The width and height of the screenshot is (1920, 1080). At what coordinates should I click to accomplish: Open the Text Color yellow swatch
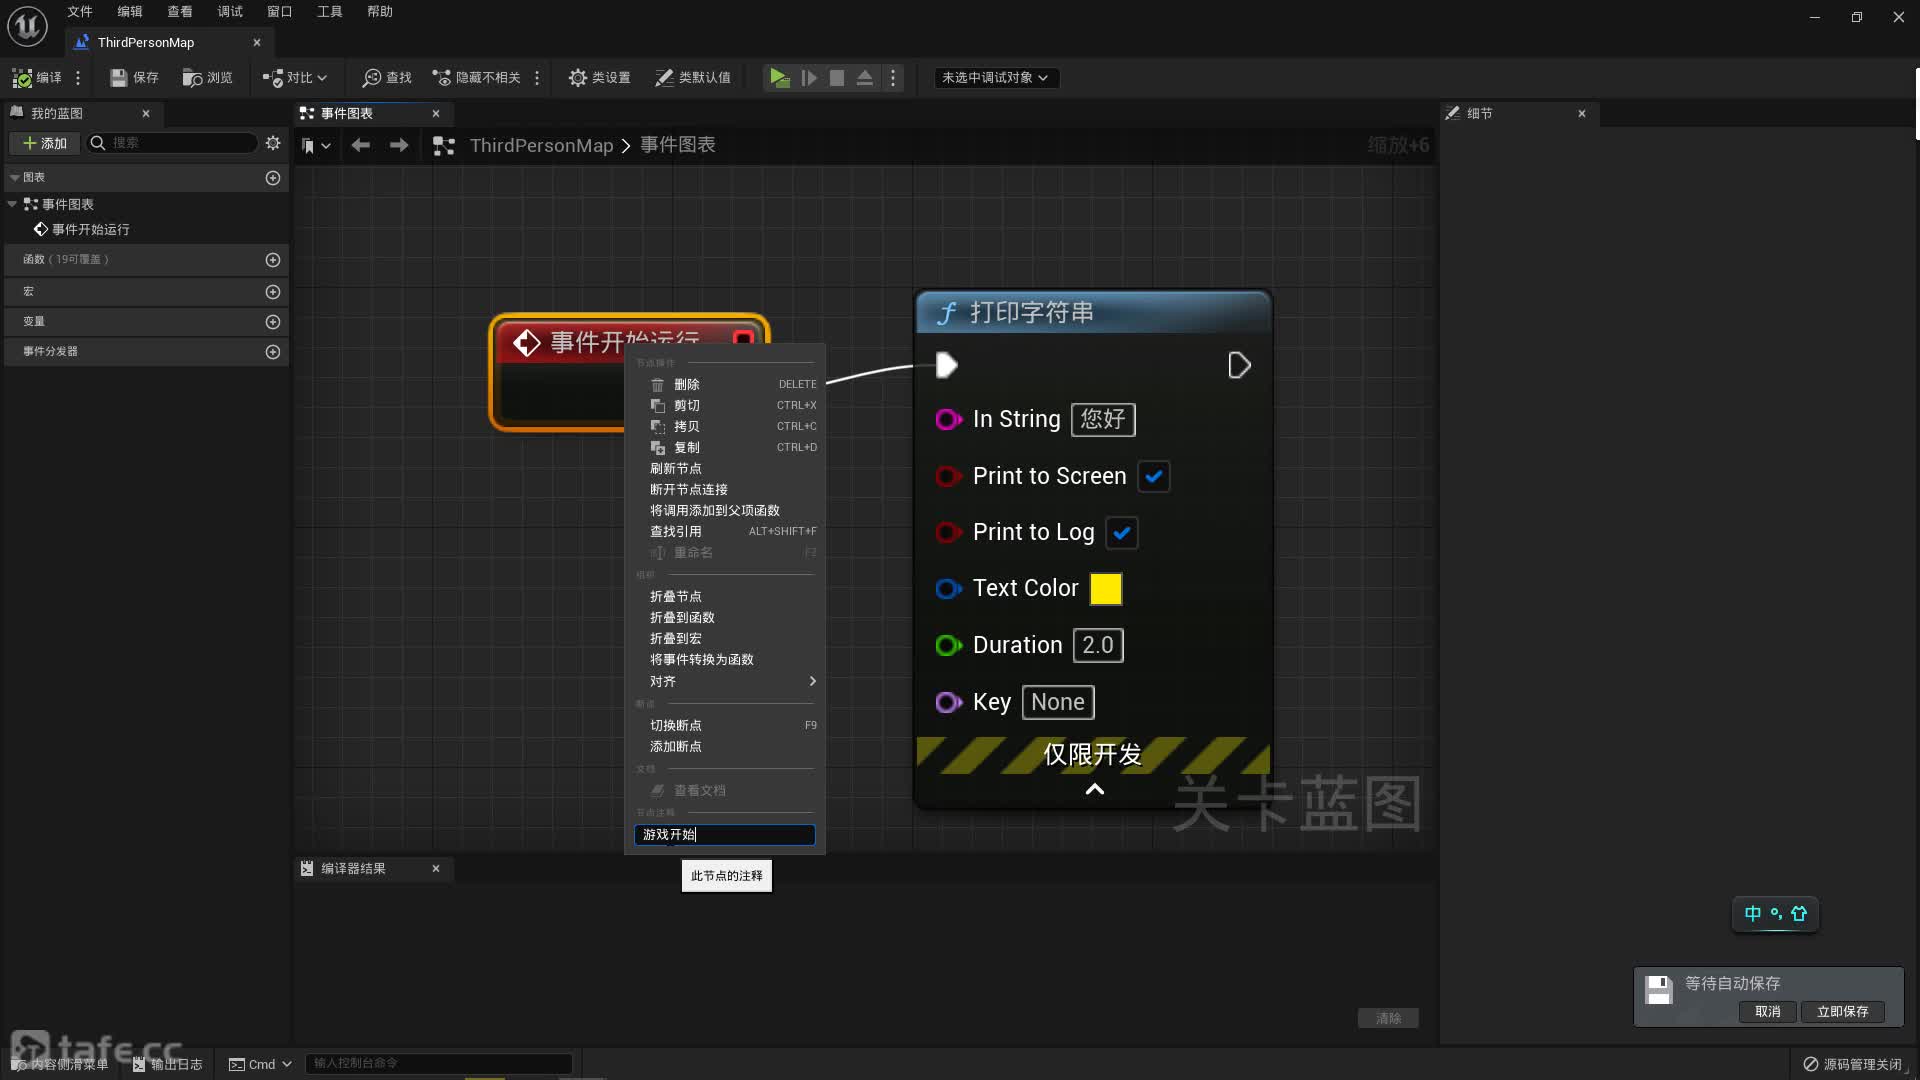(1105, 589)
